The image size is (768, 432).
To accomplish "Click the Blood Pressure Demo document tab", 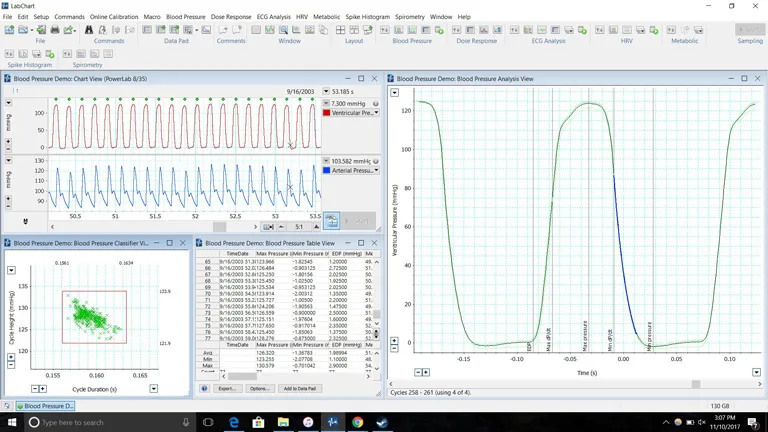I will click(43, 406).
